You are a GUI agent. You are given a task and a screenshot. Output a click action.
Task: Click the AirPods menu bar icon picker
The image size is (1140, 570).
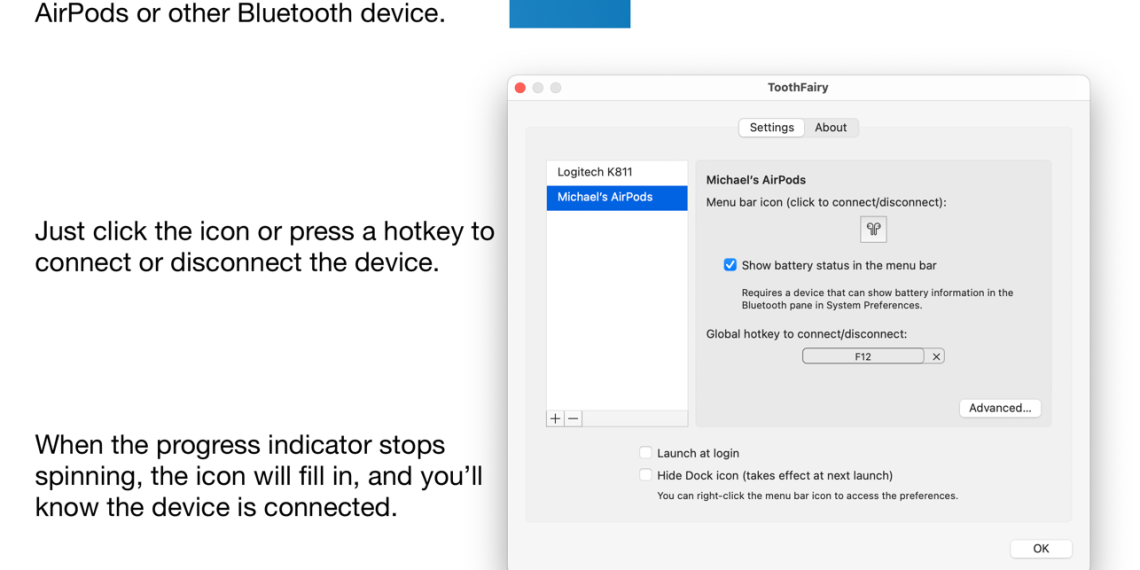(x=873, y=229)
